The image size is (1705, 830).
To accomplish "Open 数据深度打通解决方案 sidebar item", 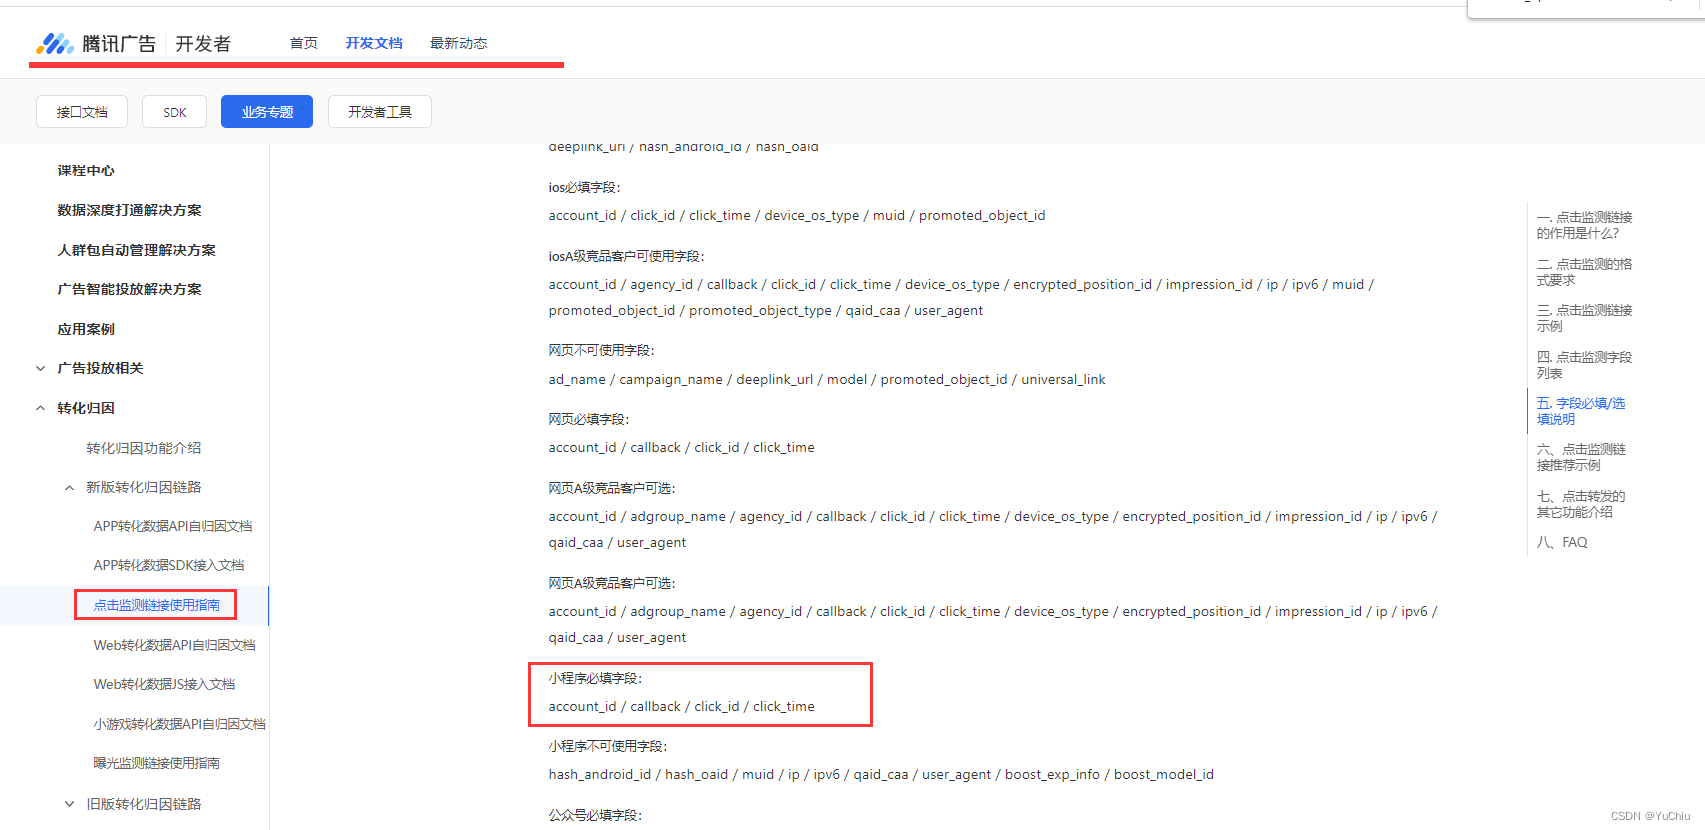I will click(x=129, y=210).
